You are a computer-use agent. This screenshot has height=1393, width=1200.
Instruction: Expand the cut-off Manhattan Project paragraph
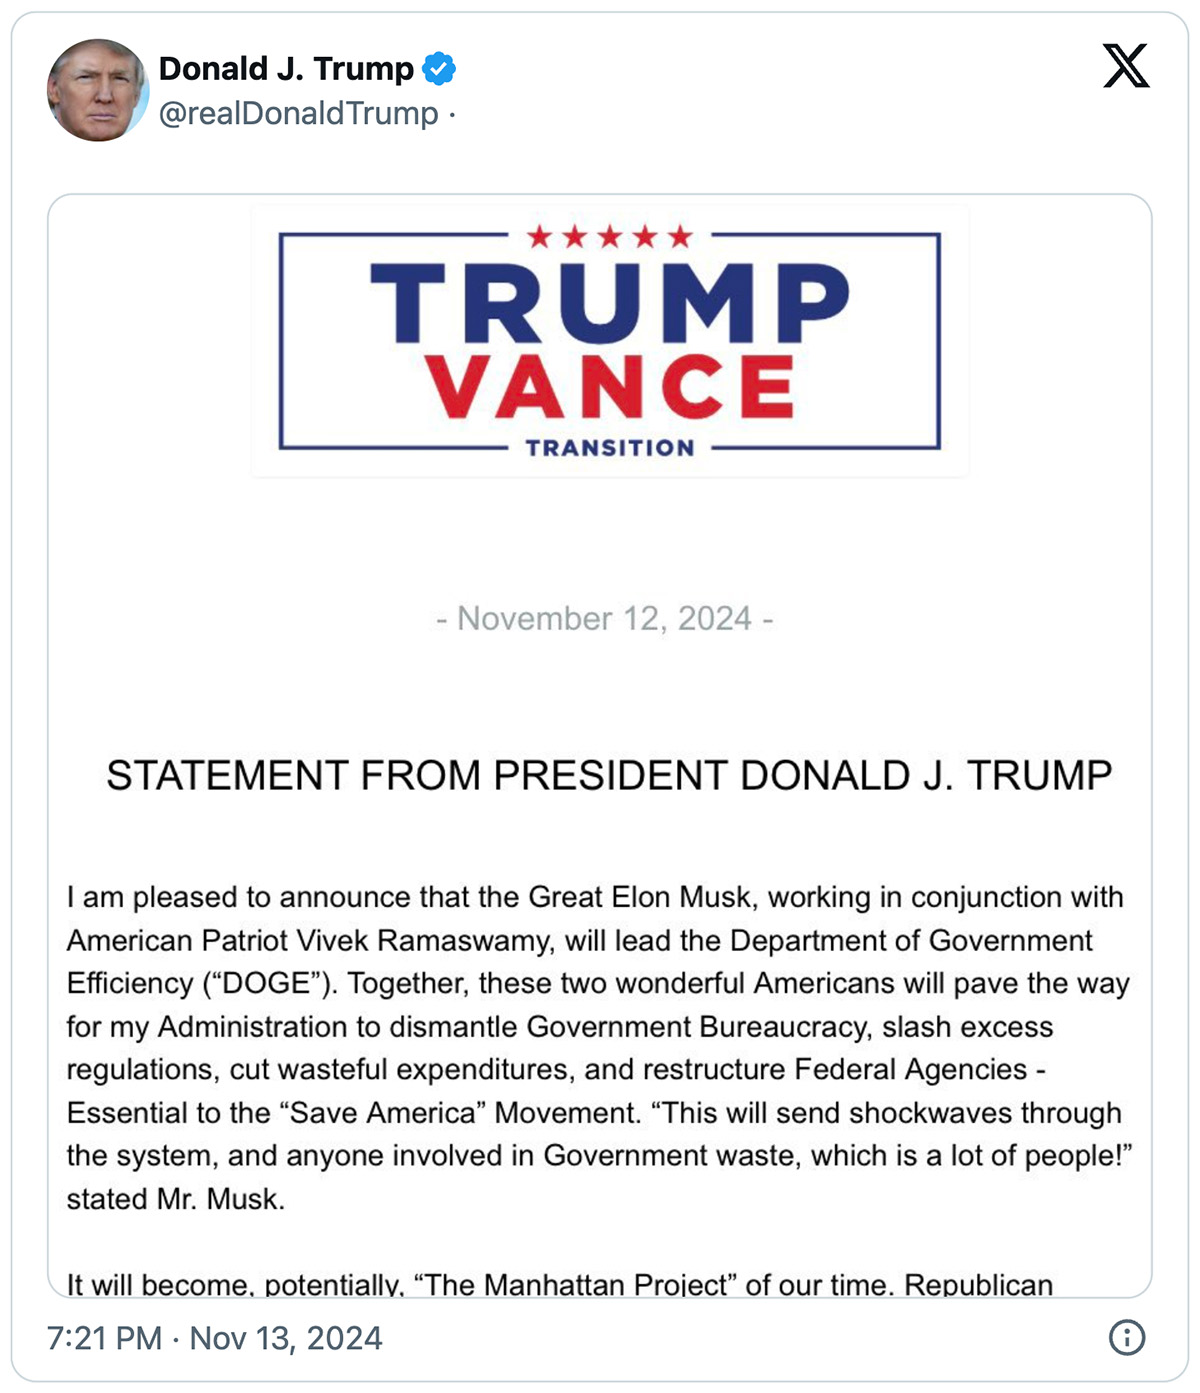click(x=560, y=1284)
